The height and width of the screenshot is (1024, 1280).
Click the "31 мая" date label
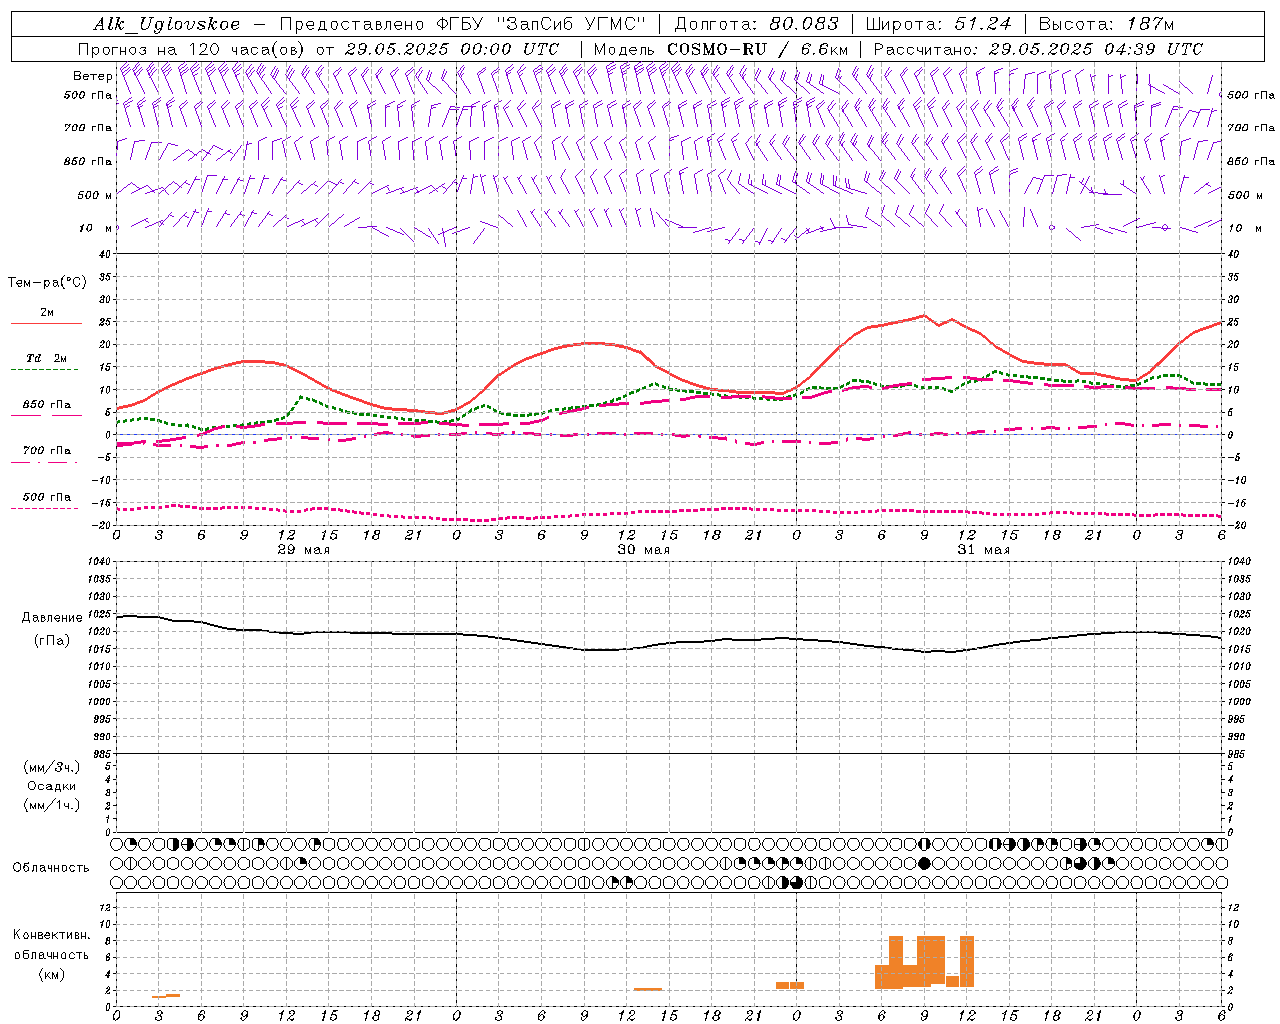[983, 550]
